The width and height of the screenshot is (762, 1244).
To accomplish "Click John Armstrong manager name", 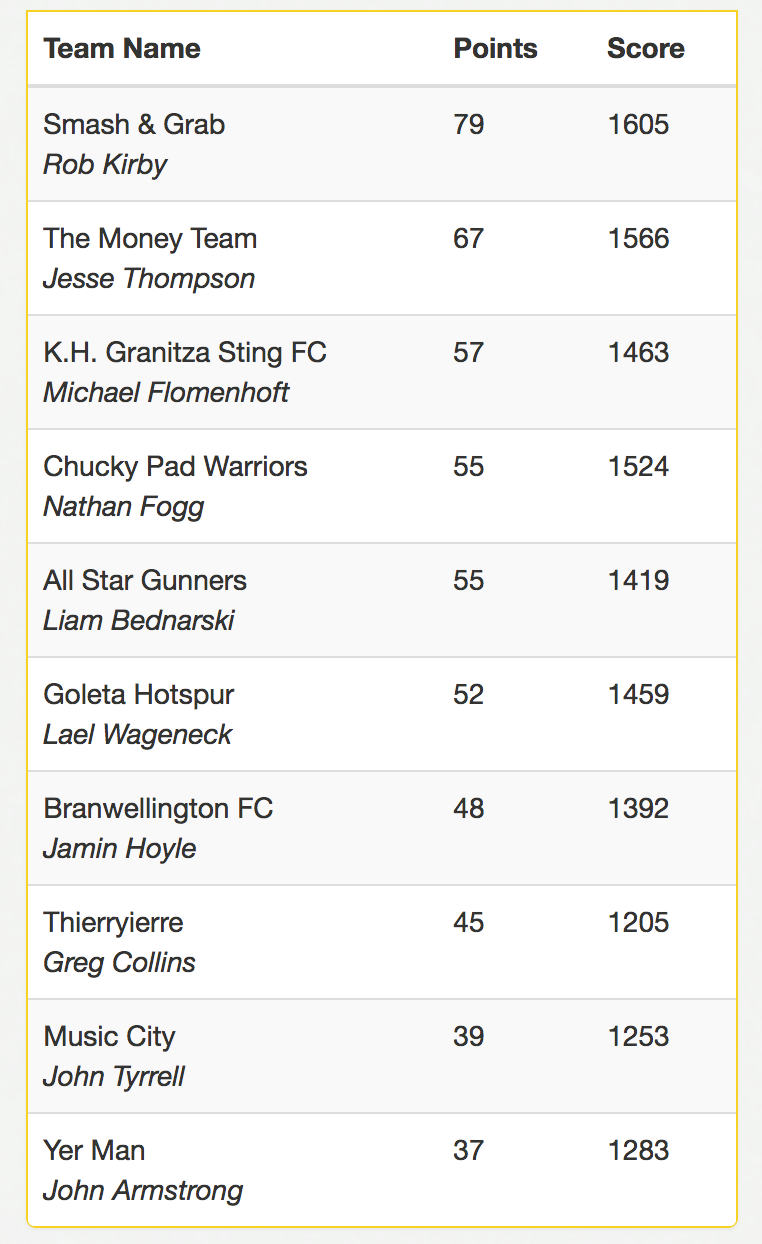I will click(x=143, y=1191).
